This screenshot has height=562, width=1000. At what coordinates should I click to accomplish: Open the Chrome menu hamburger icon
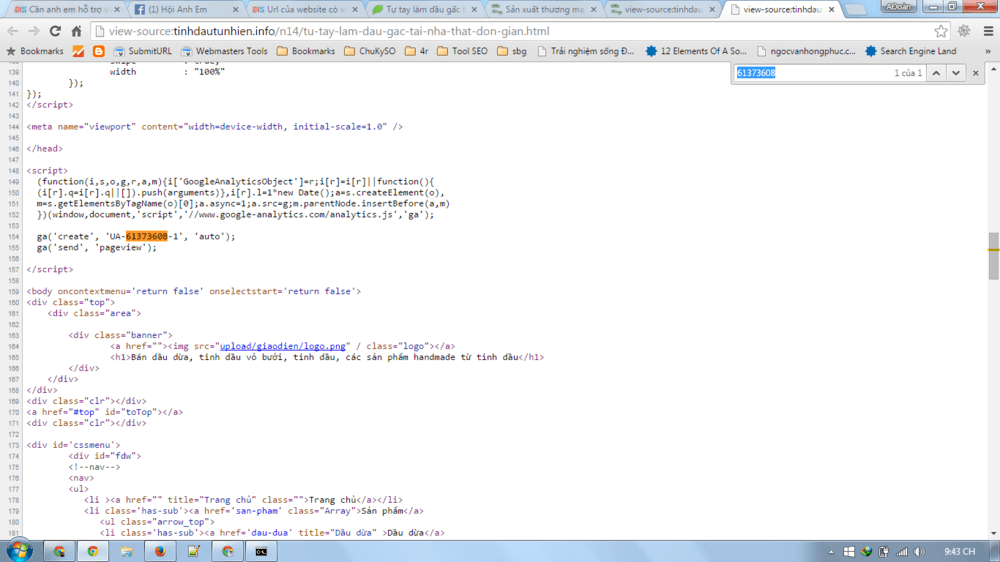pyautogui.click(x=988, y=31)
